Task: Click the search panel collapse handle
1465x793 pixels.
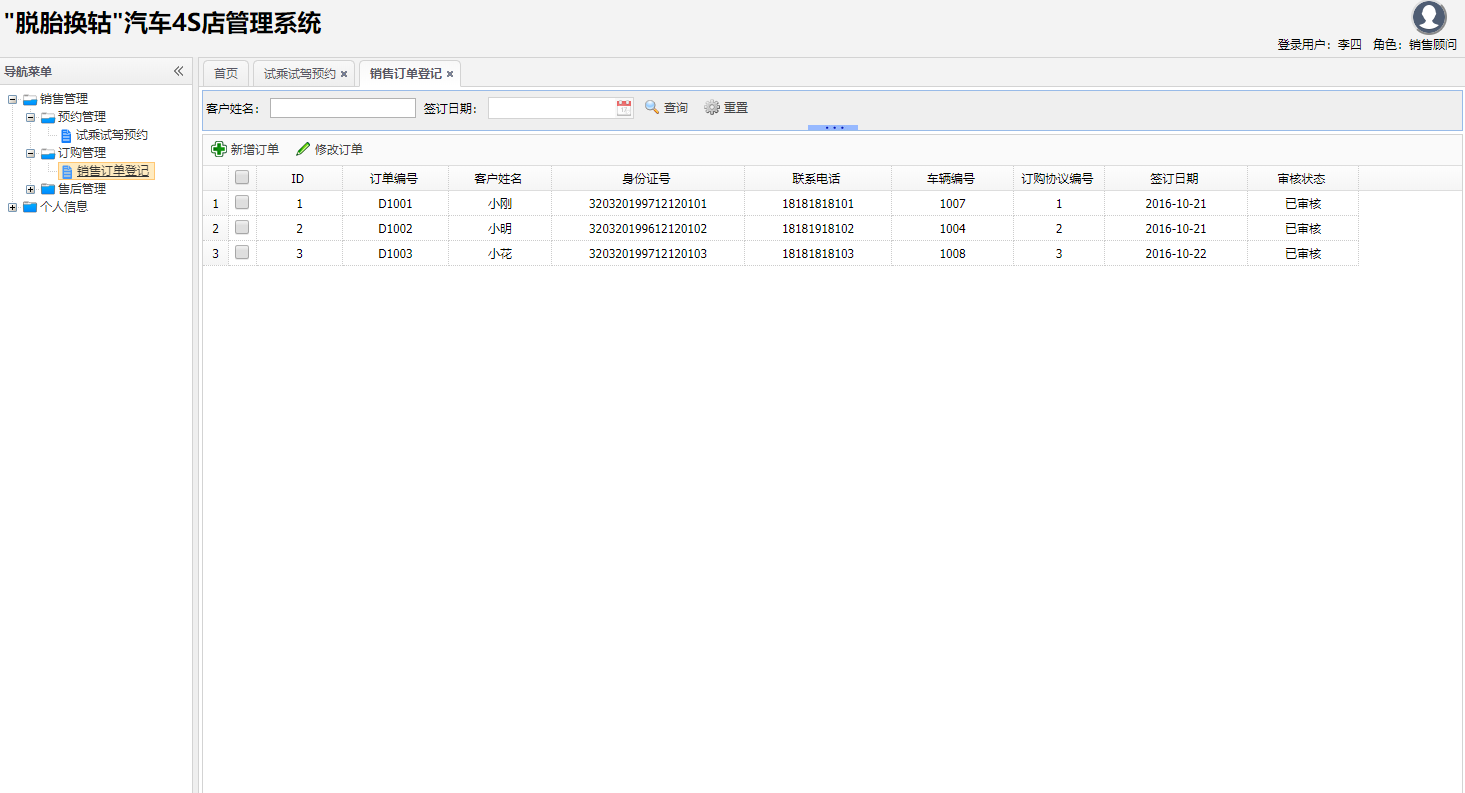Action: point(833,127)
